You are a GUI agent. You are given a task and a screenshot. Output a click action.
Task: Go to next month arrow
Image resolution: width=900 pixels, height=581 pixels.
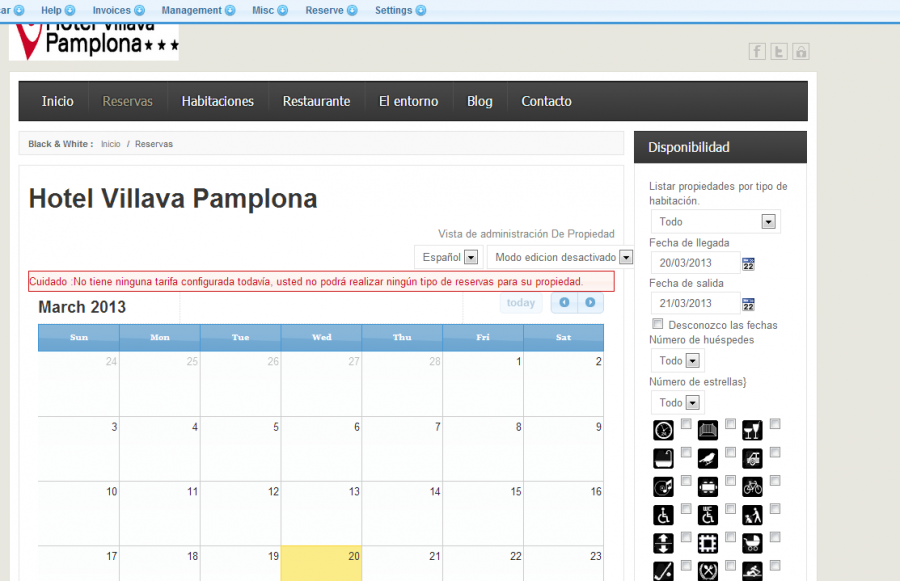590,303
